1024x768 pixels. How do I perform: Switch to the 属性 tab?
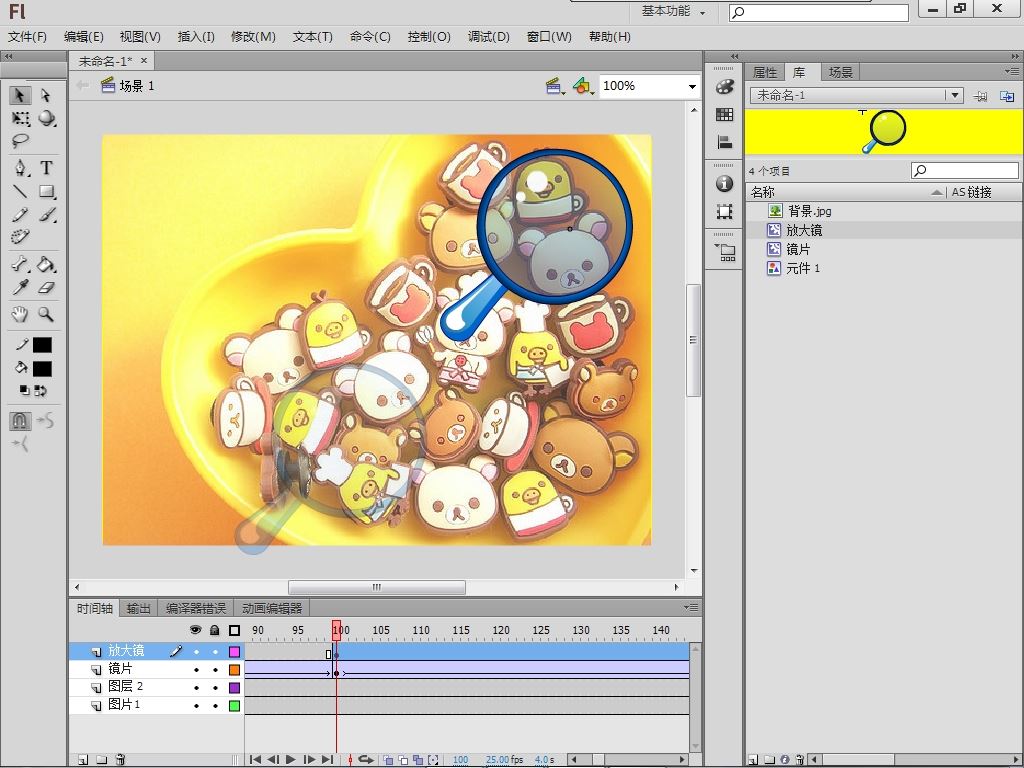pos(764,72)
